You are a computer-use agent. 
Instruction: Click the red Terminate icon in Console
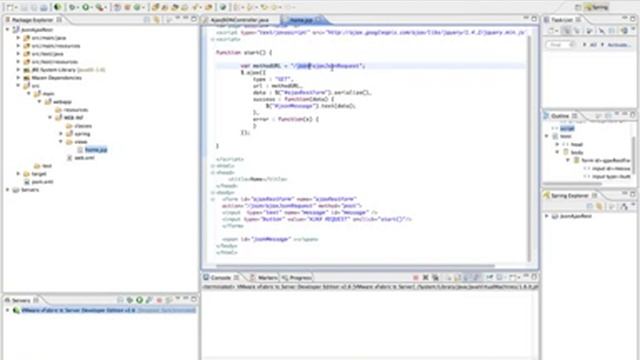[x=416, y=278]
